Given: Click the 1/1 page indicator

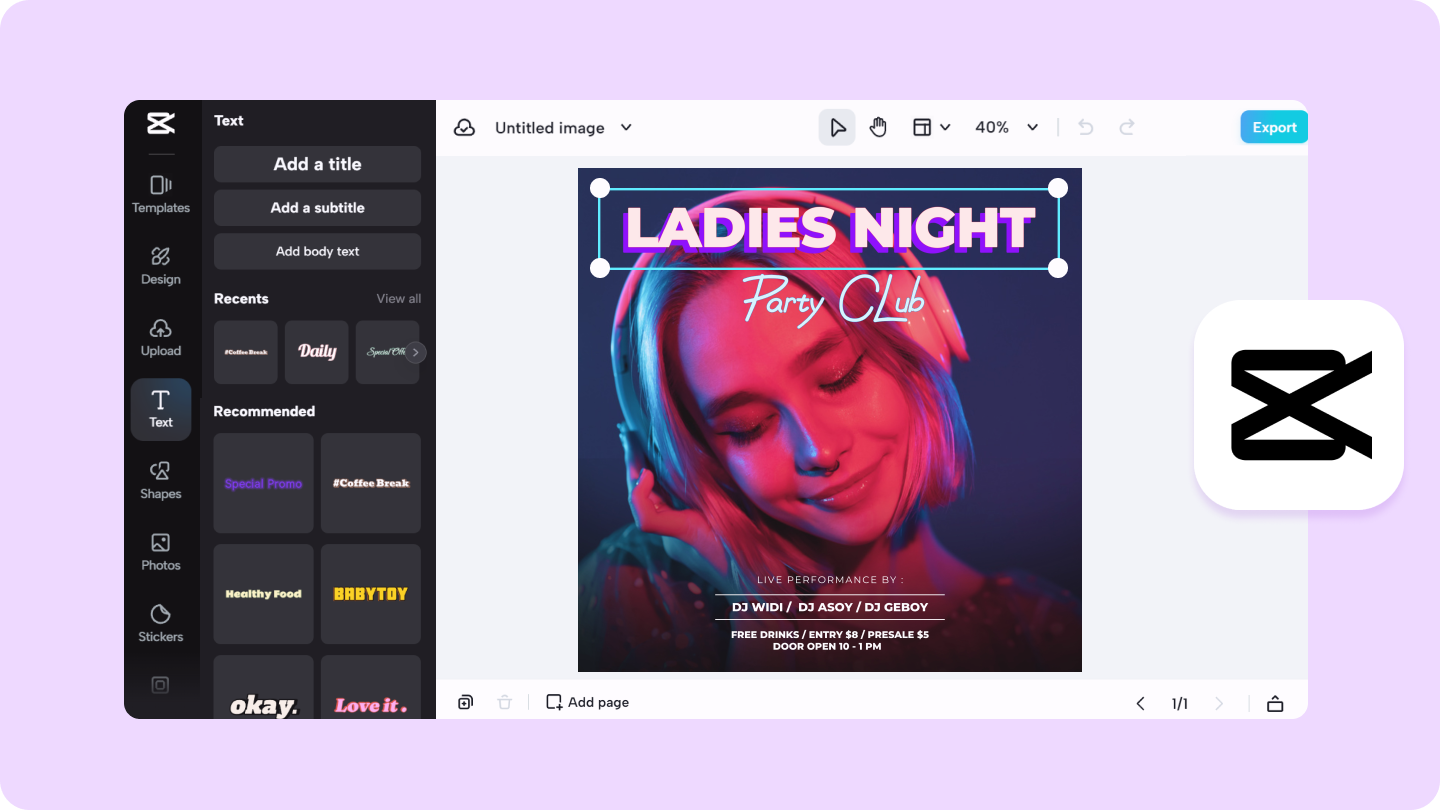Looking at the screenshot, I should pyautogui.click(x=1180, y=703).
